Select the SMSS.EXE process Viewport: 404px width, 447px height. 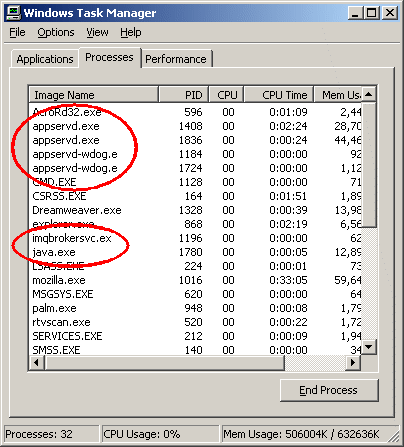(195, 350)
